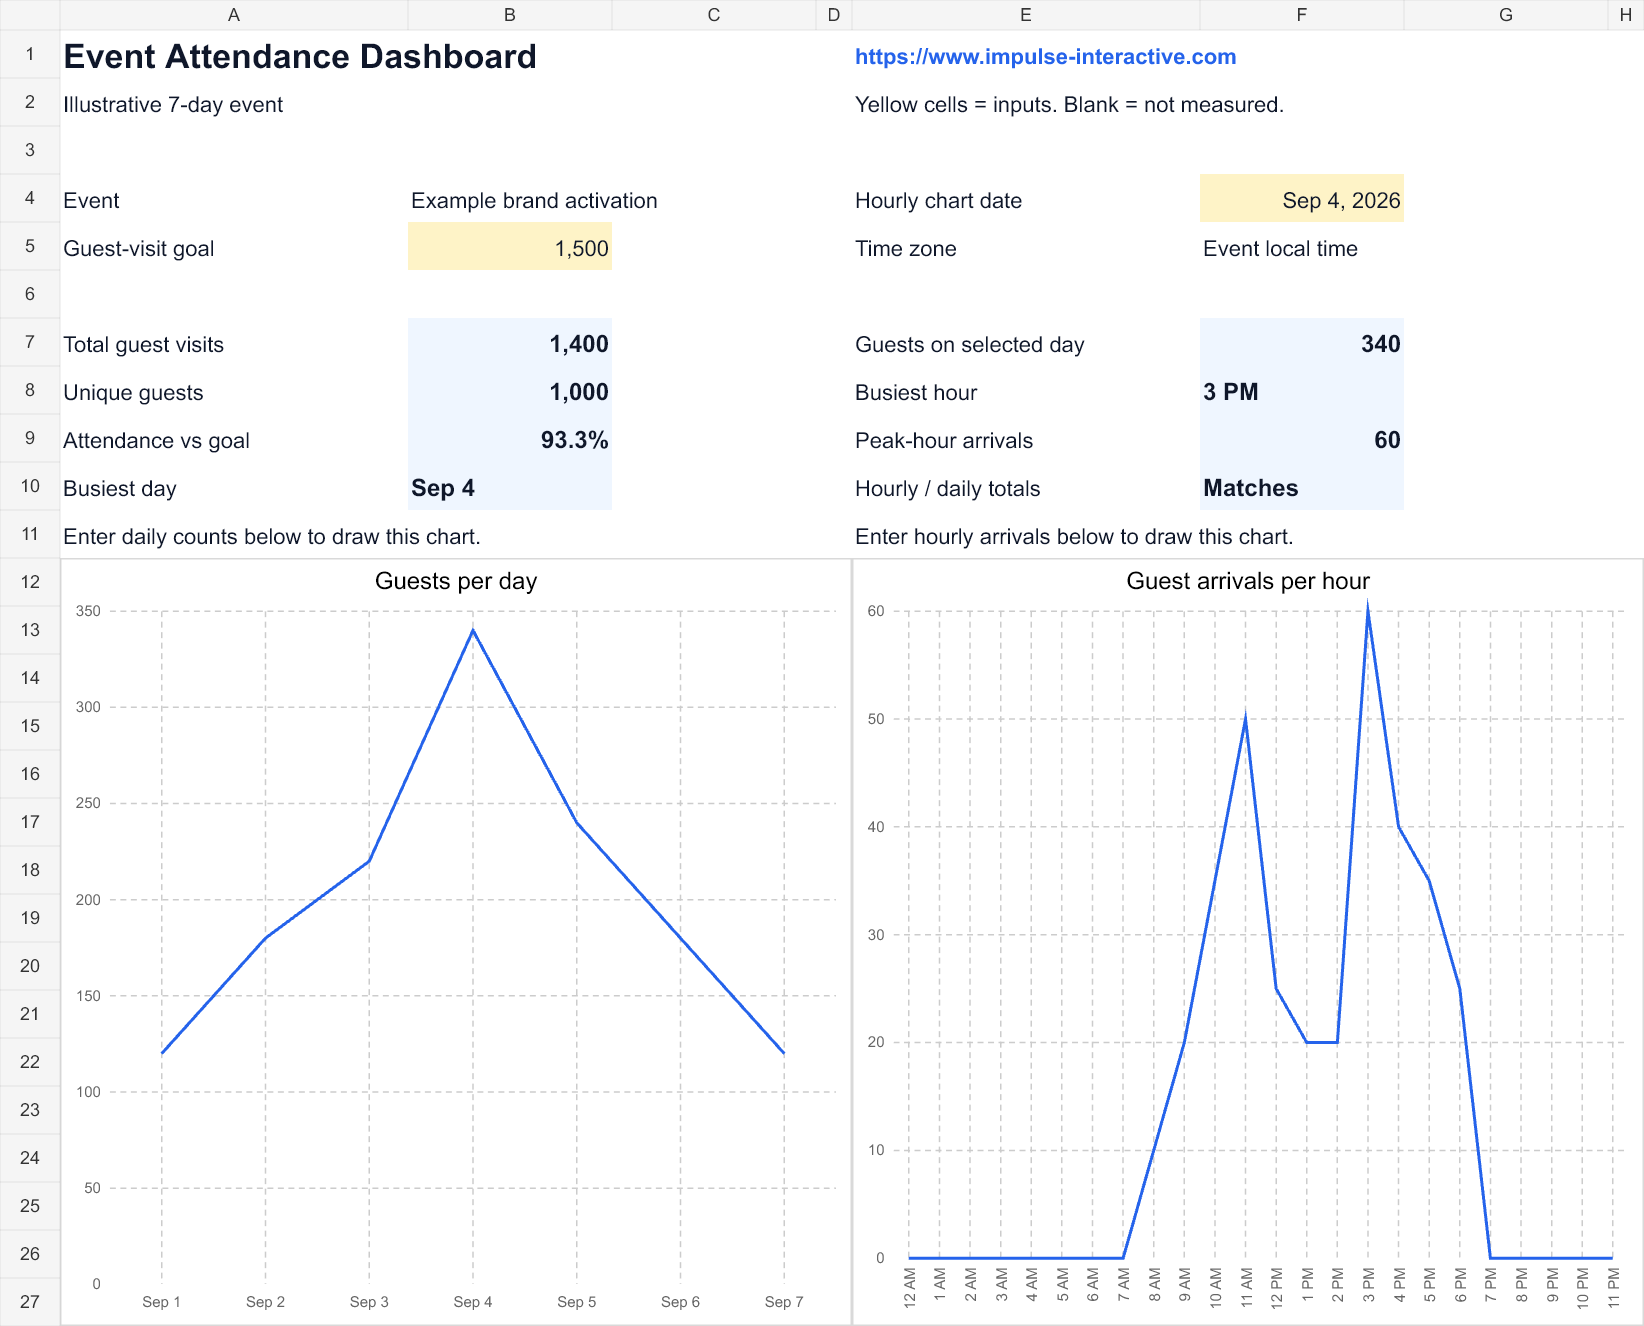Viewport: 1644px width, 1326px height.
Task: Select the Guest-visit goal cell 1,500
Action: pos(510,247)
